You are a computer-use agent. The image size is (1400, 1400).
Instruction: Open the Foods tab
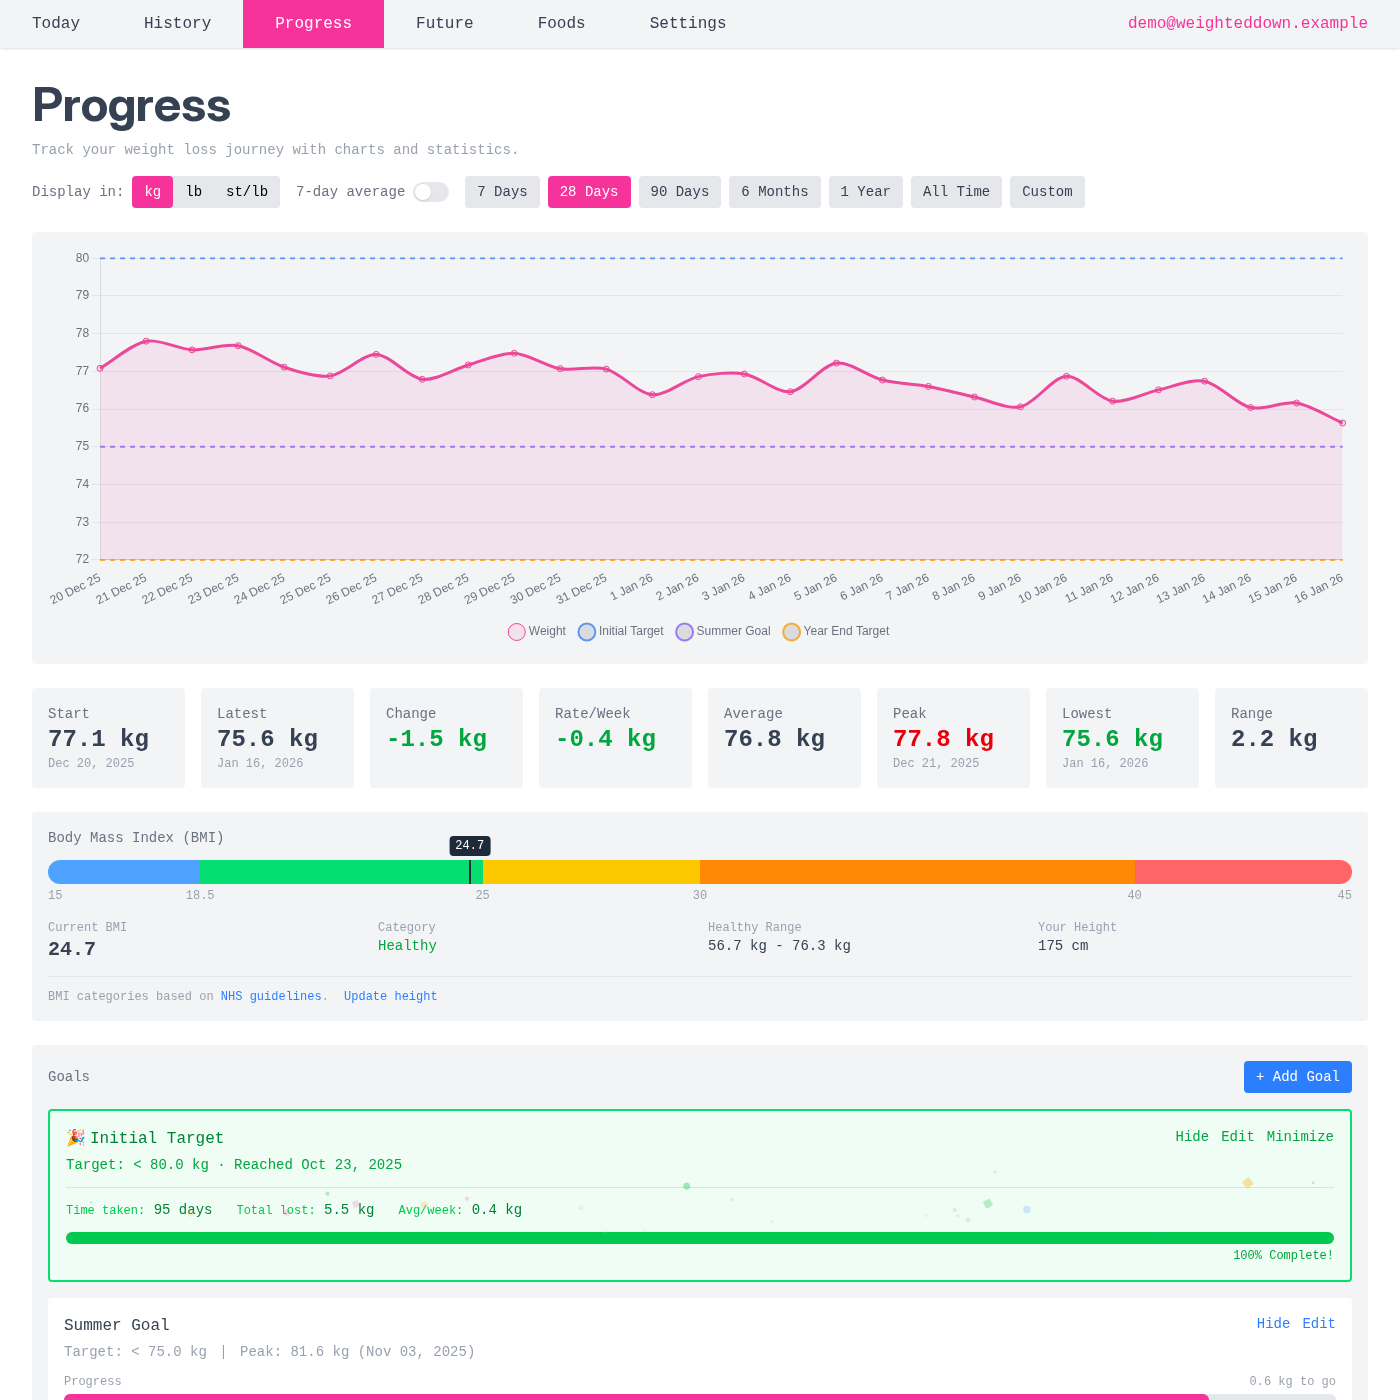[x=561, y=23]
